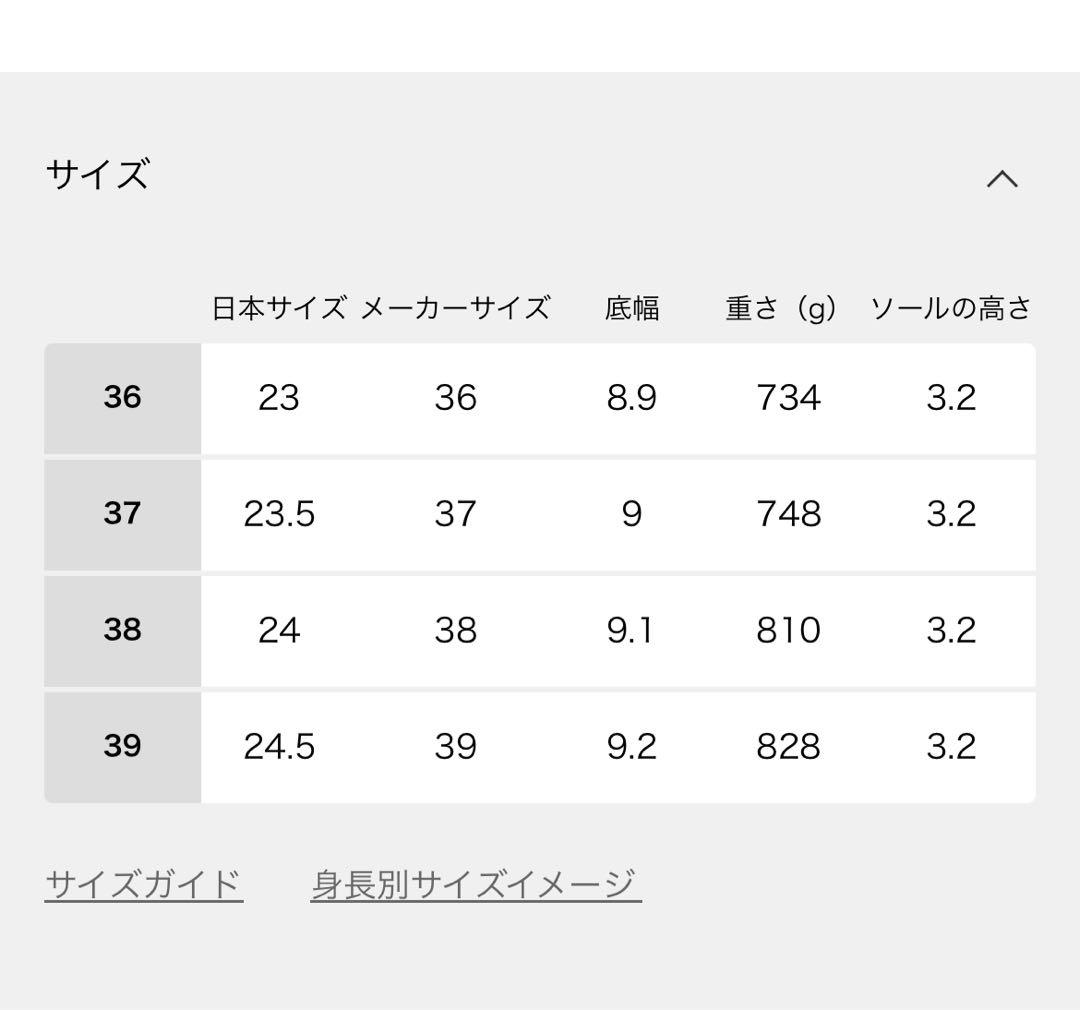This screenshot has width=1080, height=1010.
Task: Select size row 36
Action: (121, 398)
